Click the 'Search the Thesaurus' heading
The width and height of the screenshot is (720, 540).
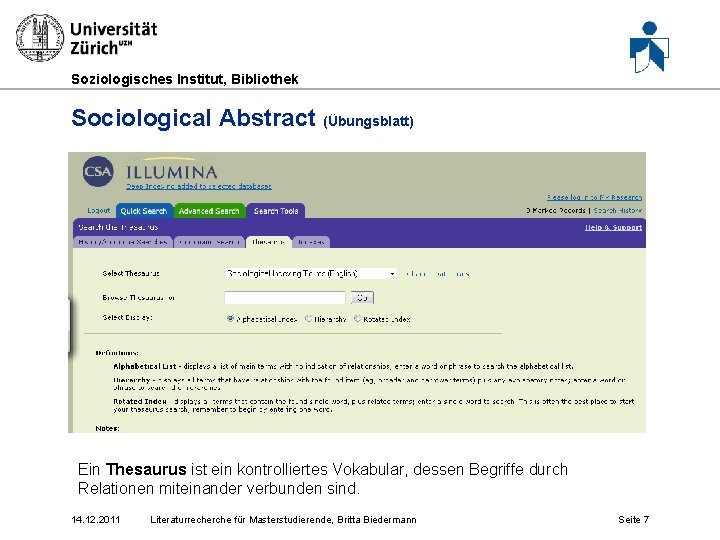[118, 227]
